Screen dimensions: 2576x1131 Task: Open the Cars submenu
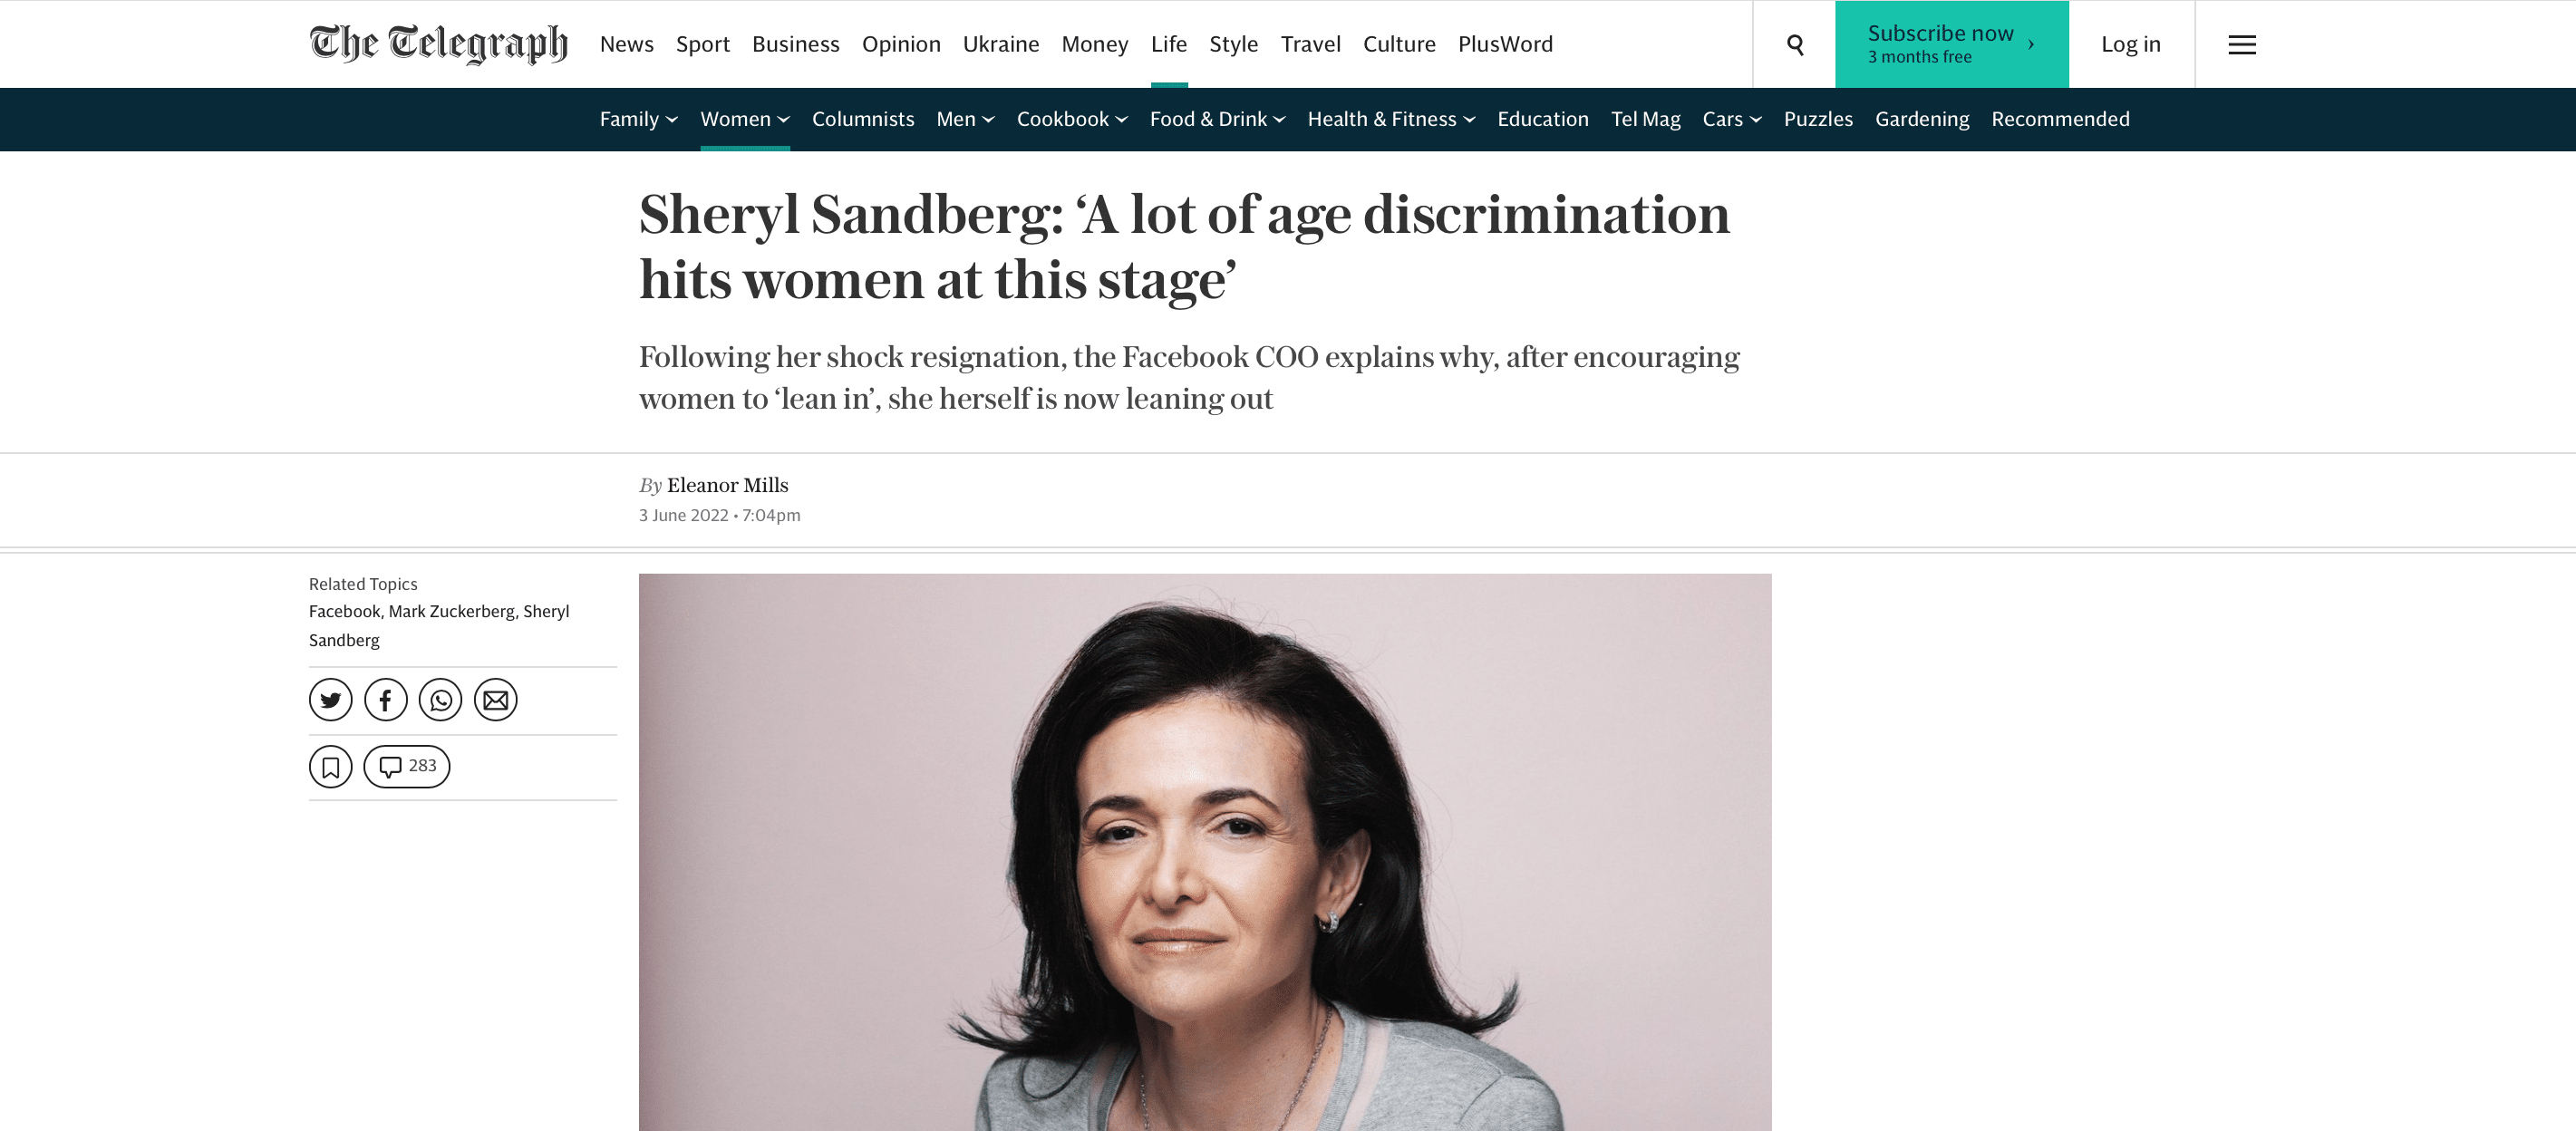1732,119
